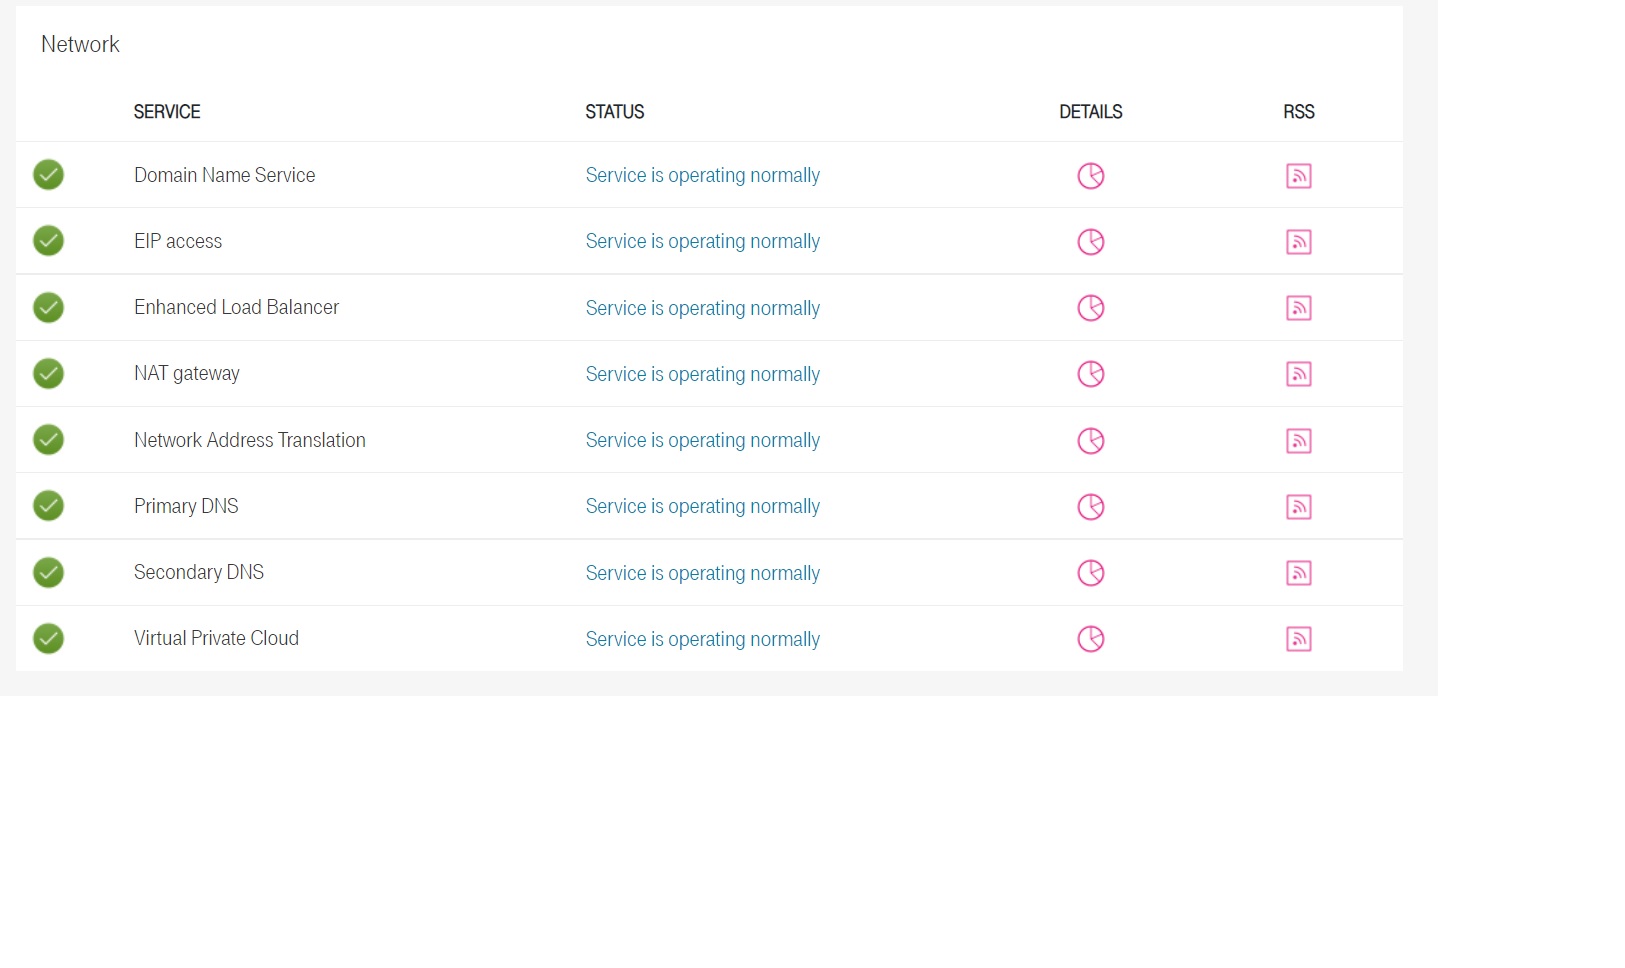Open RSS feed for Domain Name Service
The height and width of the screenshot is (968, 1625).
click(1299, 175)
